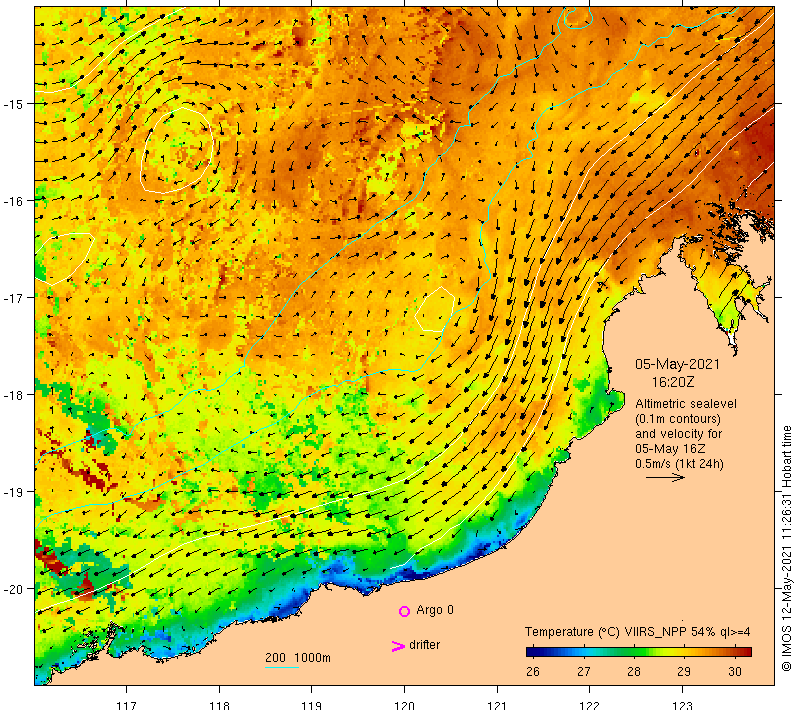Screen dimensions: 800x710
Task: Click the -16 latitude axis label
Action: tap(13, 201)
